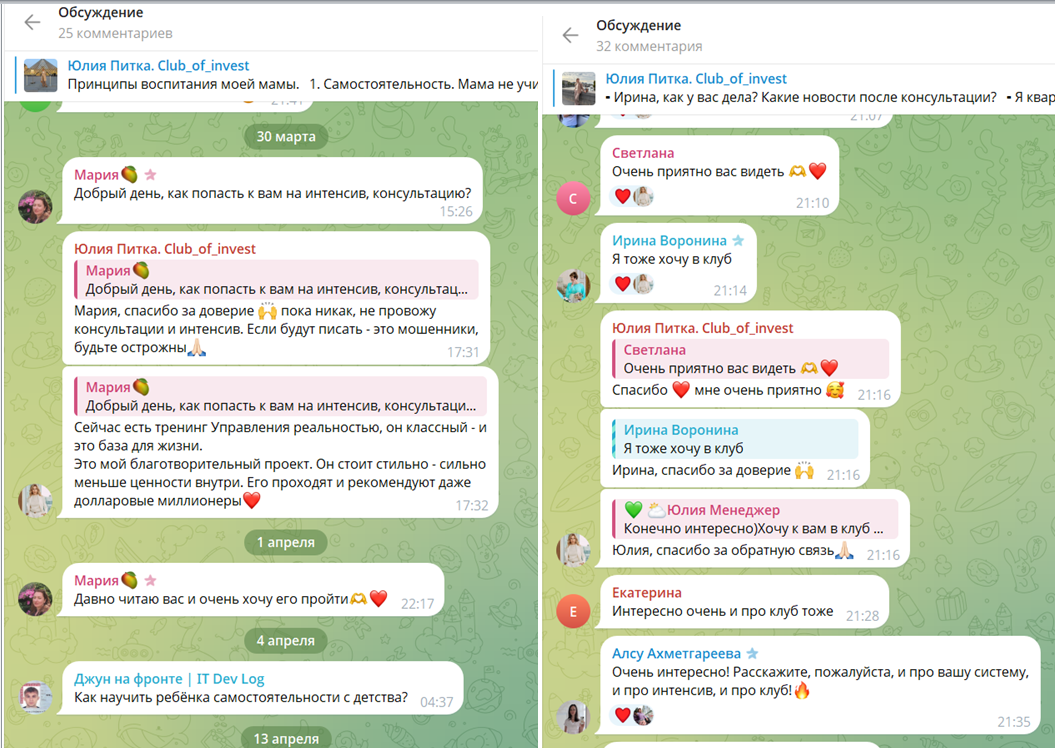
Task: Jump to quoted Юлия Менеджер message
Action: coord(755,519)
